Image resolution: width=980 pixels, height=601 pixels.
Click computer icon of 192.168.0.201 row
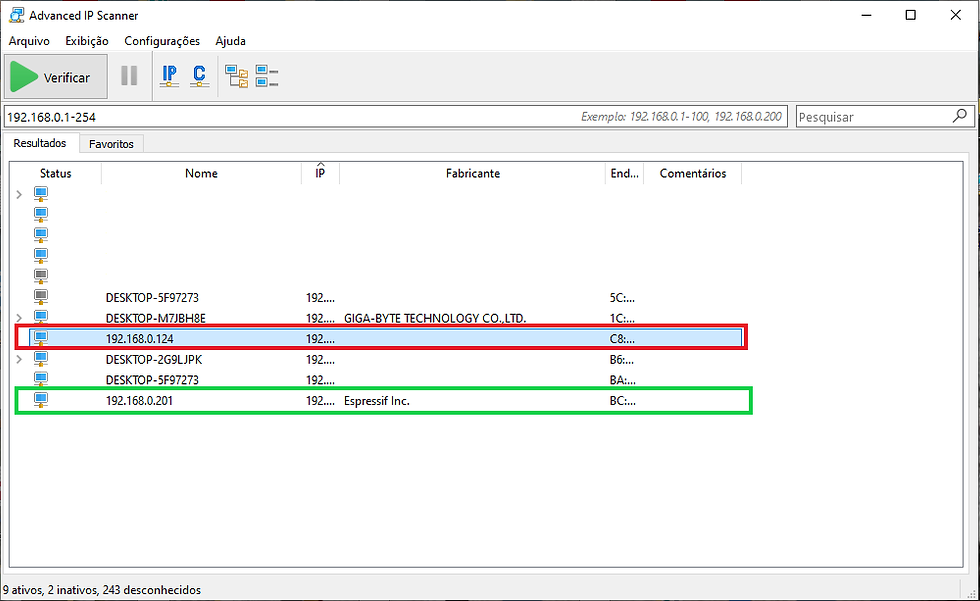41,400
